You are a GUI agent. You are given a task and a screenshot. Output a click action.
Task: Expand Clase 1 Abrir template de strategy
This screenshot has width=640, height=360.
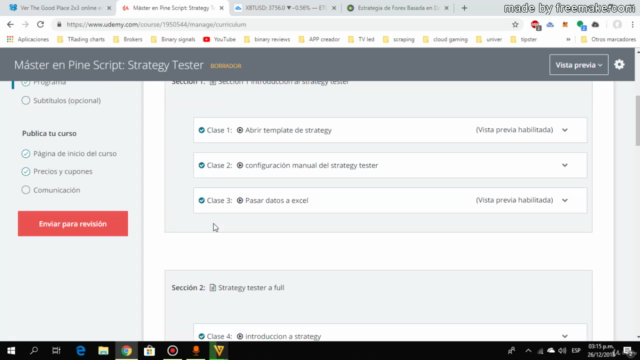[565, 130]
